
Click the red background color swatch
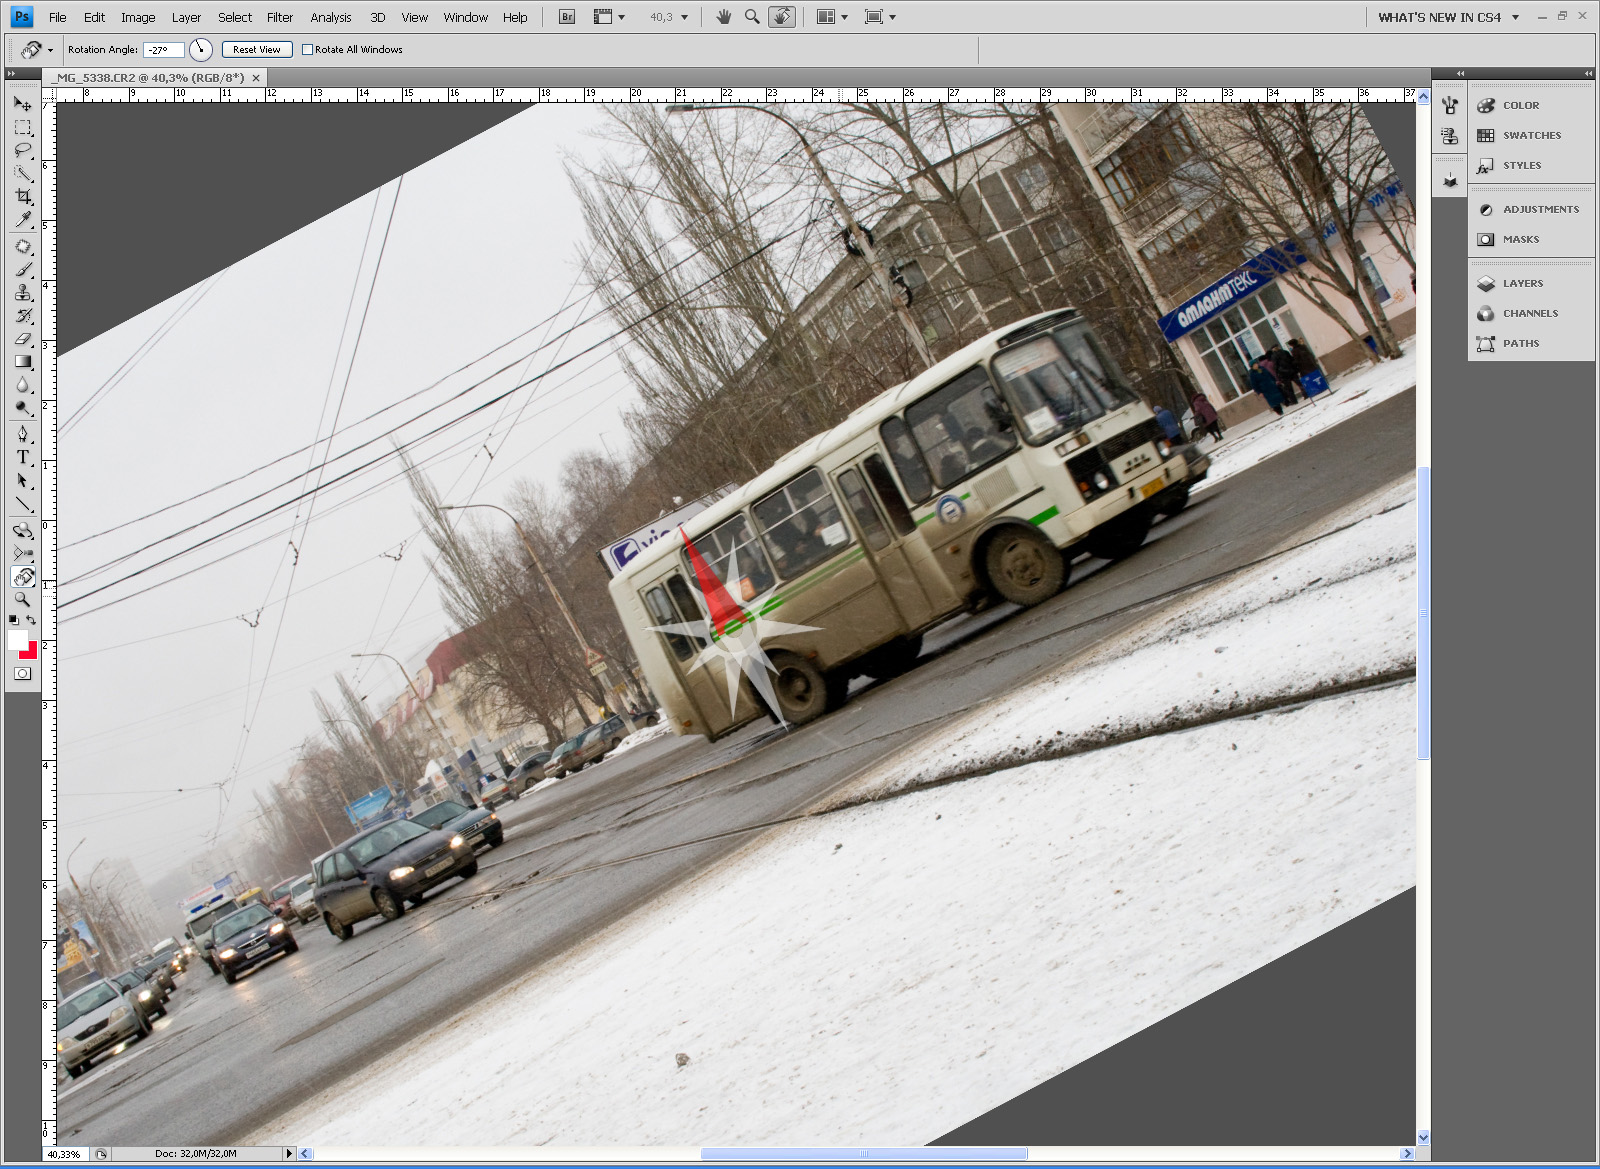(x=30, y=652)
